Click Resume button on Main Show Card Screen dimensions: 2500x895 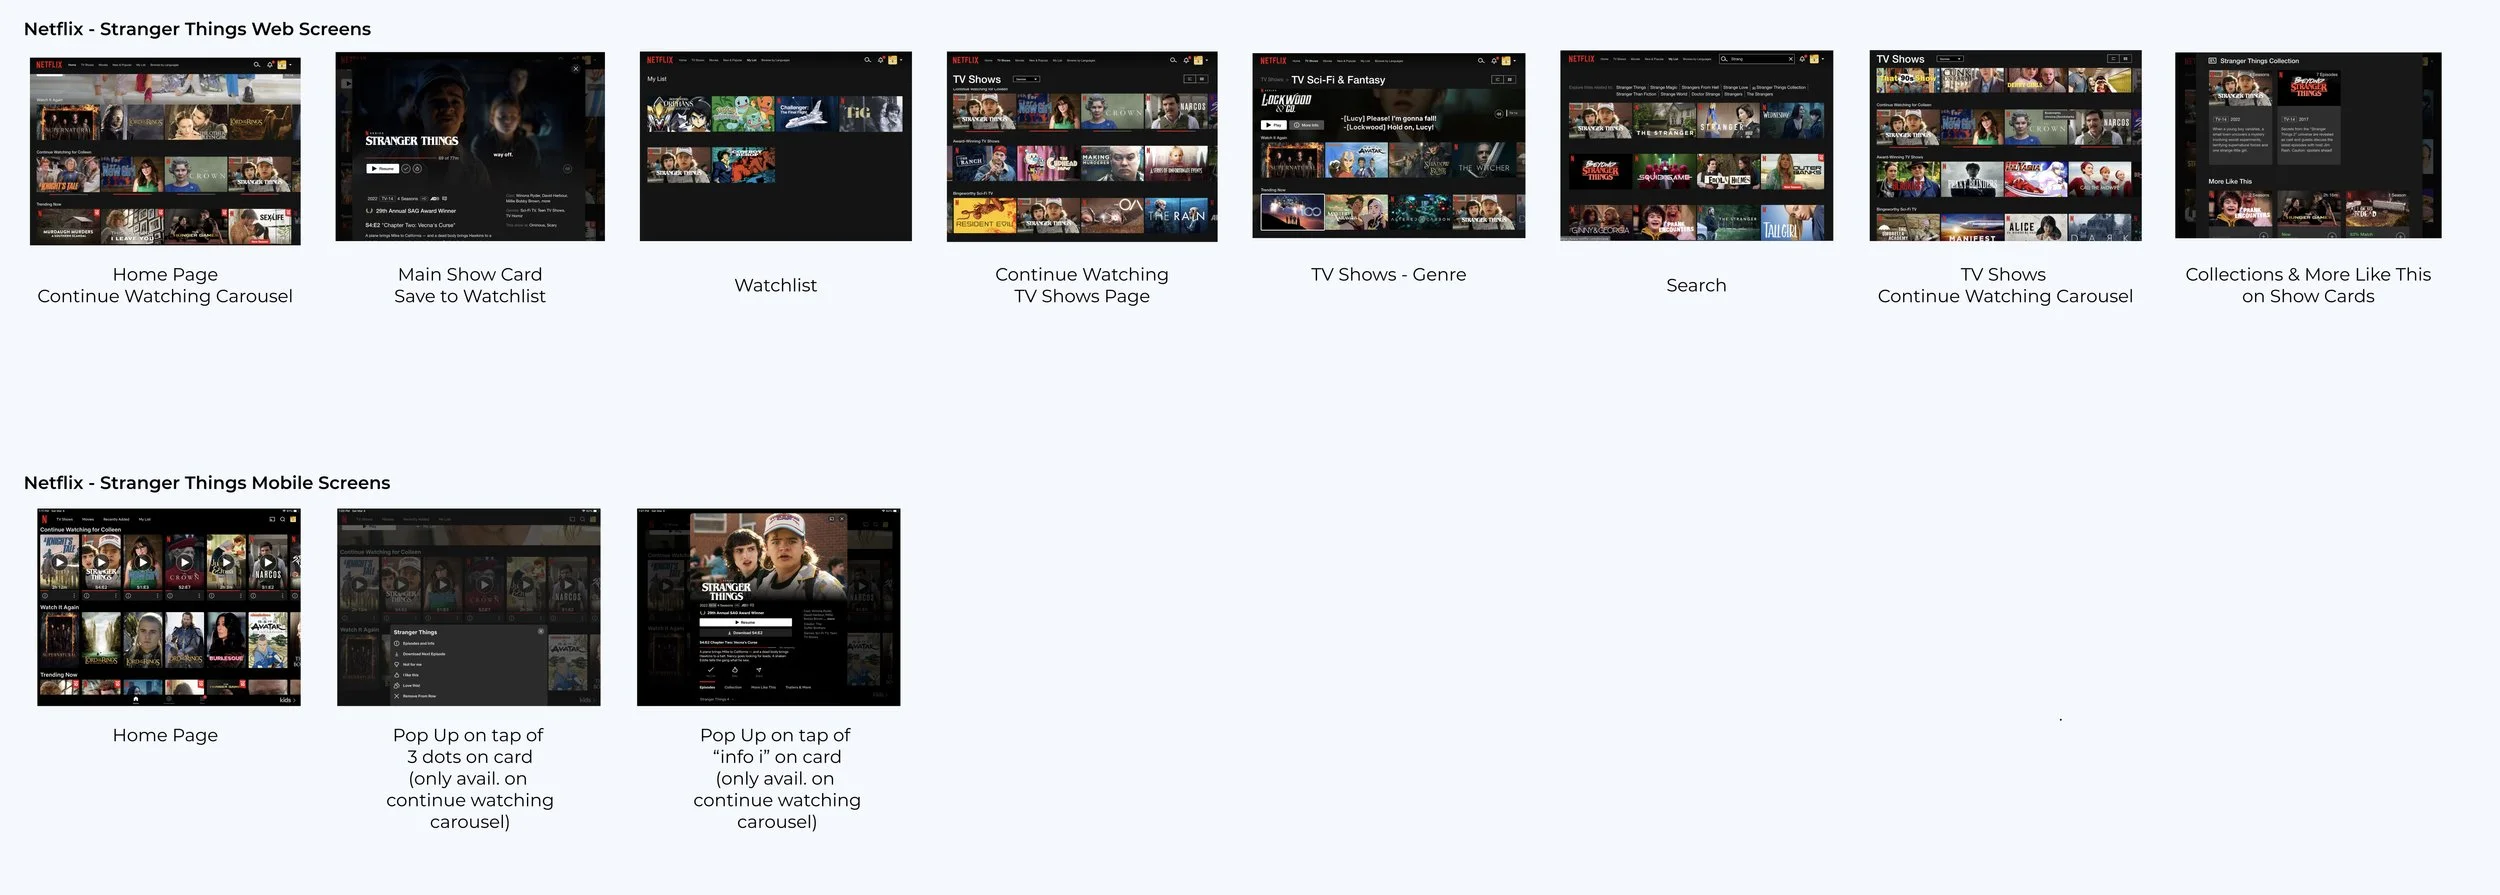tap(383, 169)
